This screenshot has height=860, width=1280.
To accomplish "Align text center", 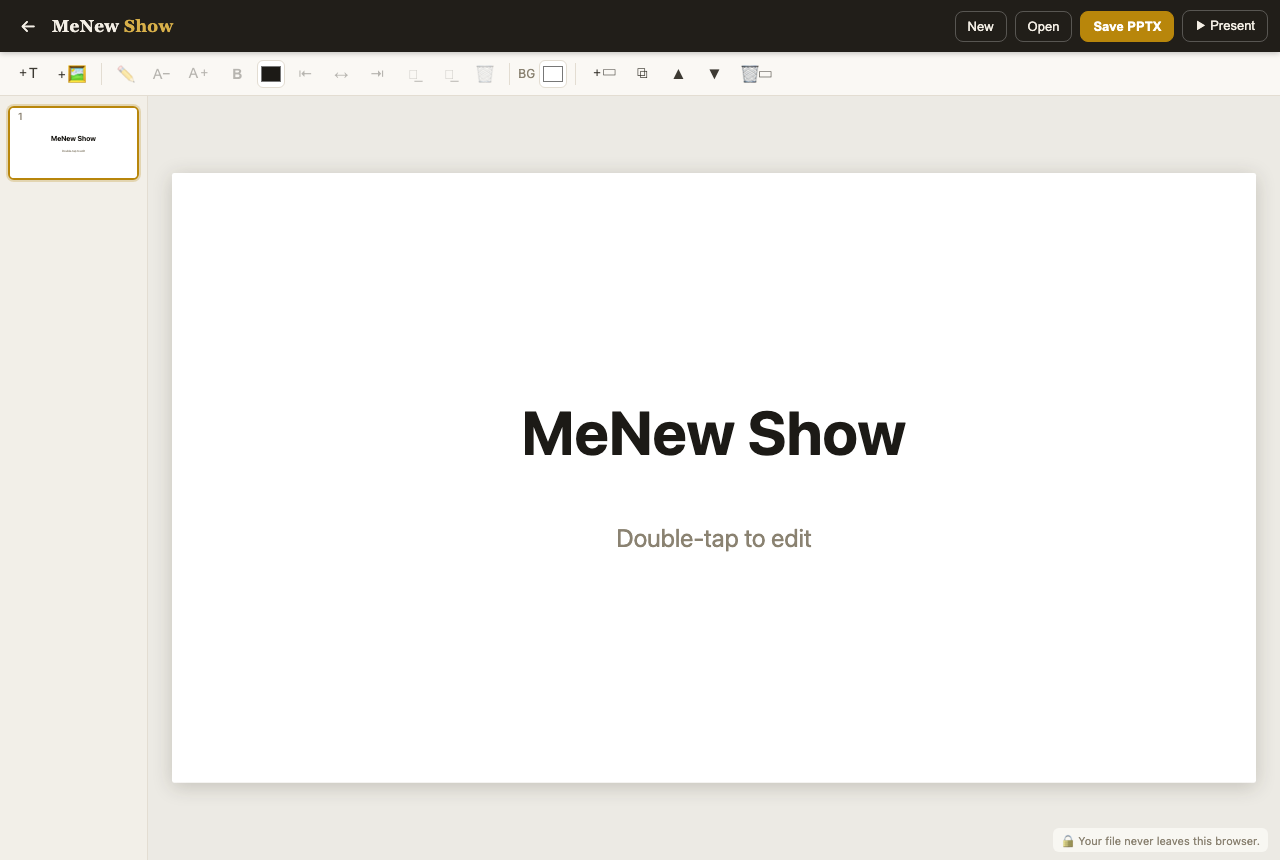I will 341,74.
